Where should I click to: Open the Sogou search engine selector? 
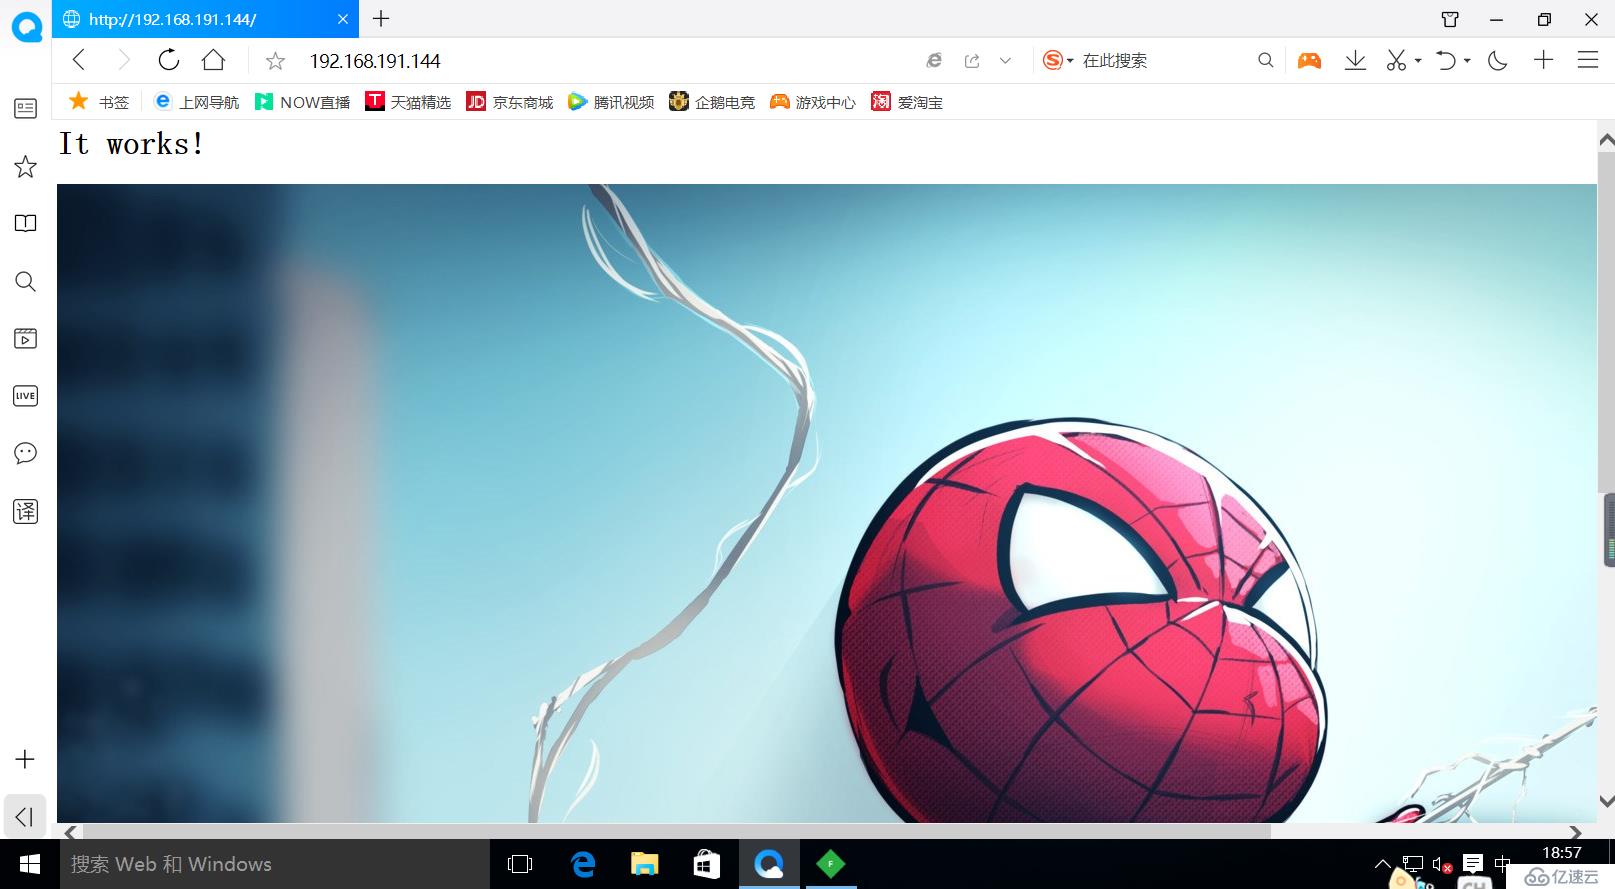1057,61
